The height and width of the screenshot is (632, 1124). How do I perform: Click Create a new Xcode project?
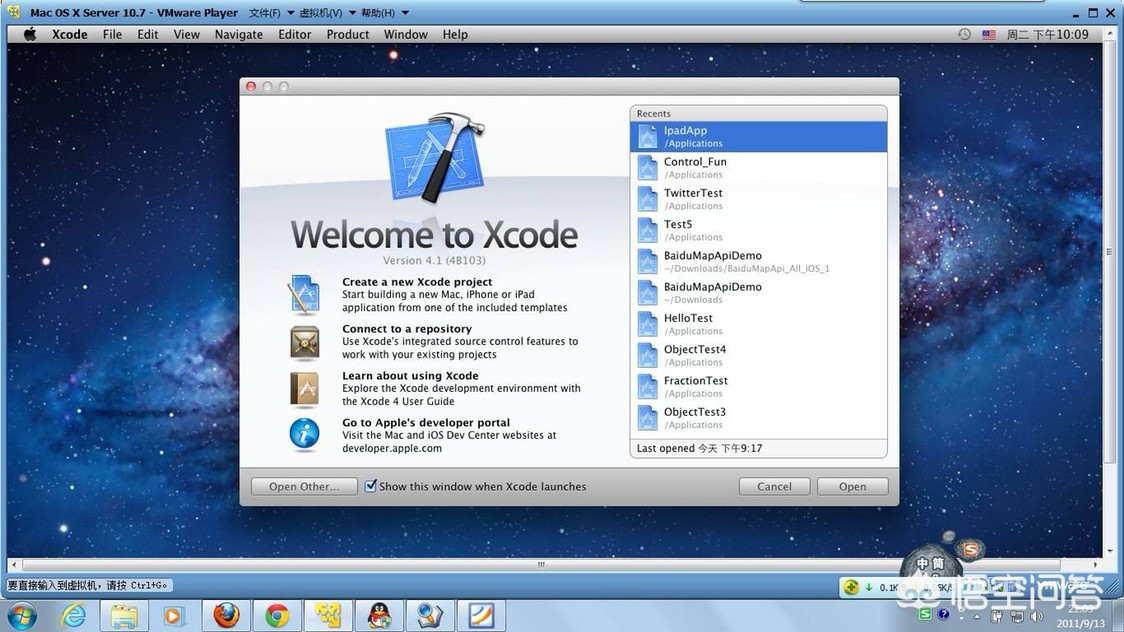click(416, 282)
